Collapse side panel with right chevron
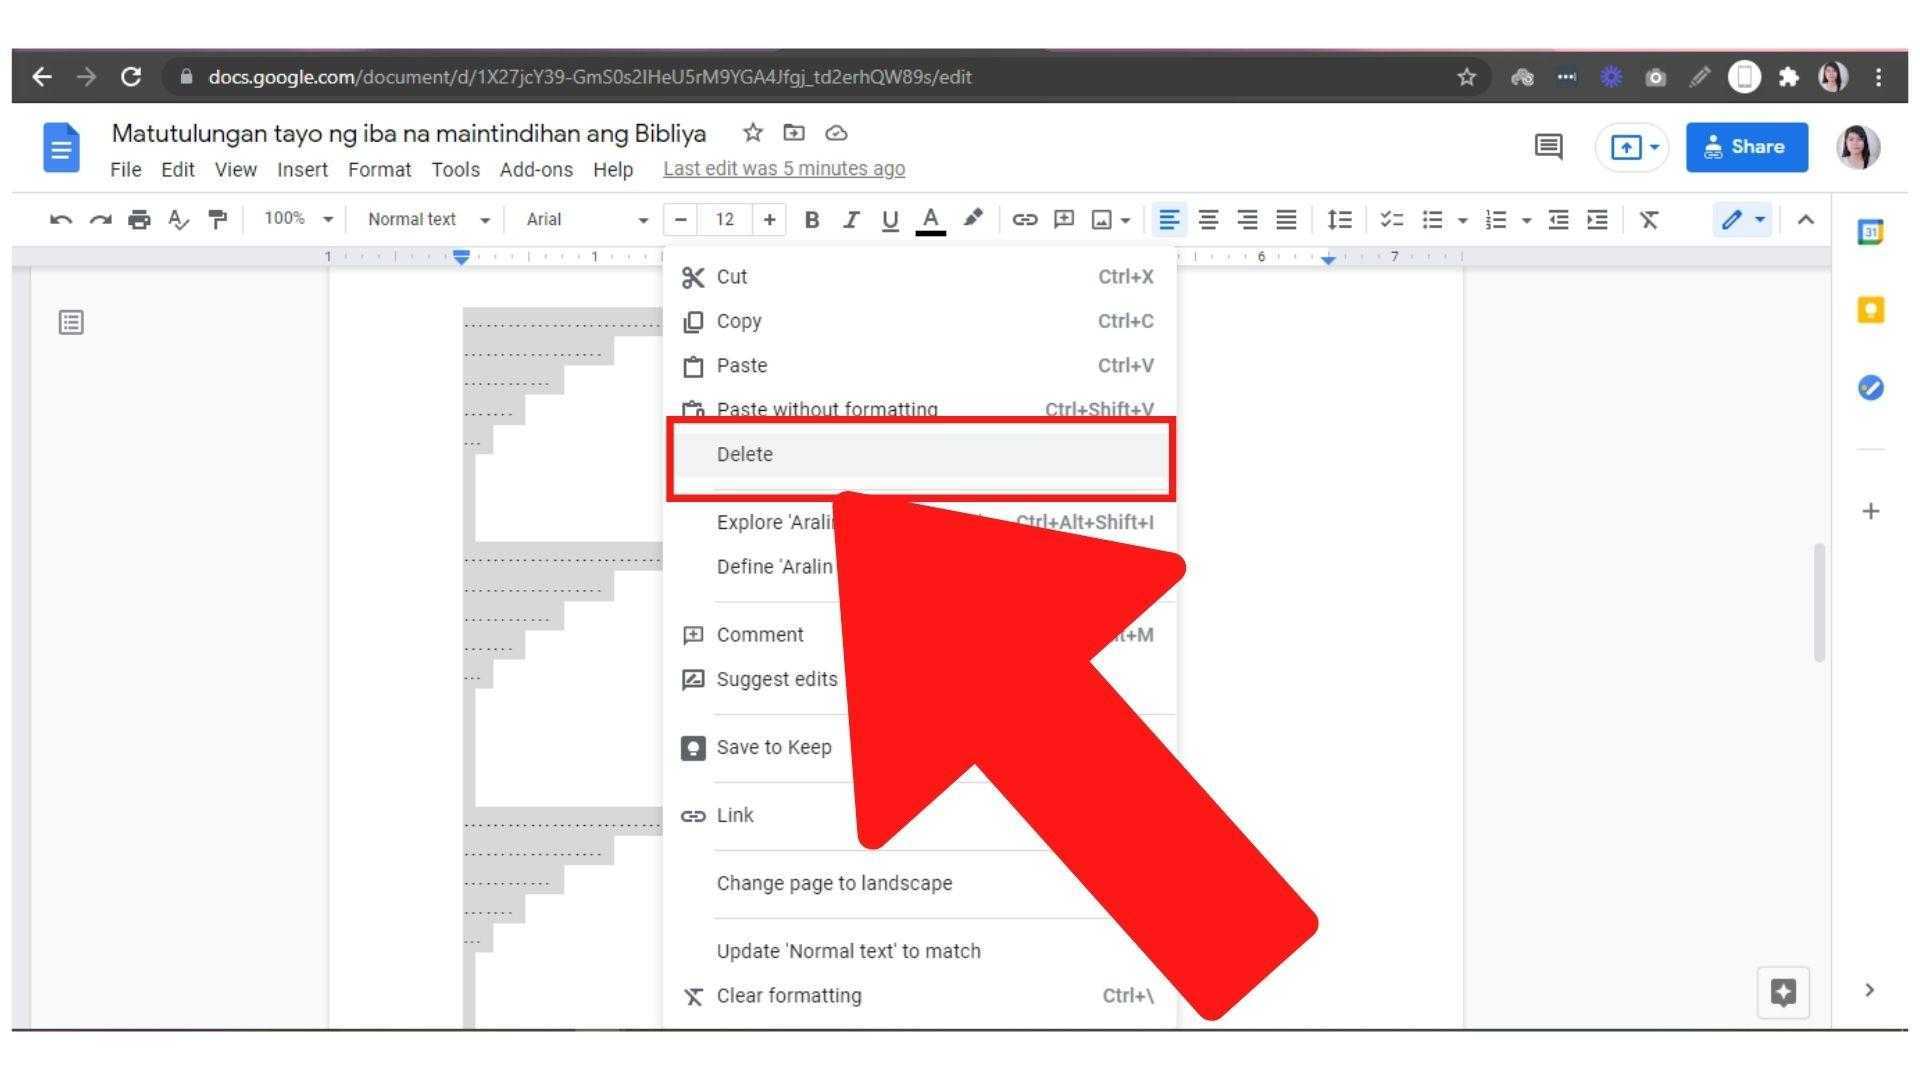This screenshot has height=1080, width=1920. pos(1870,990)
